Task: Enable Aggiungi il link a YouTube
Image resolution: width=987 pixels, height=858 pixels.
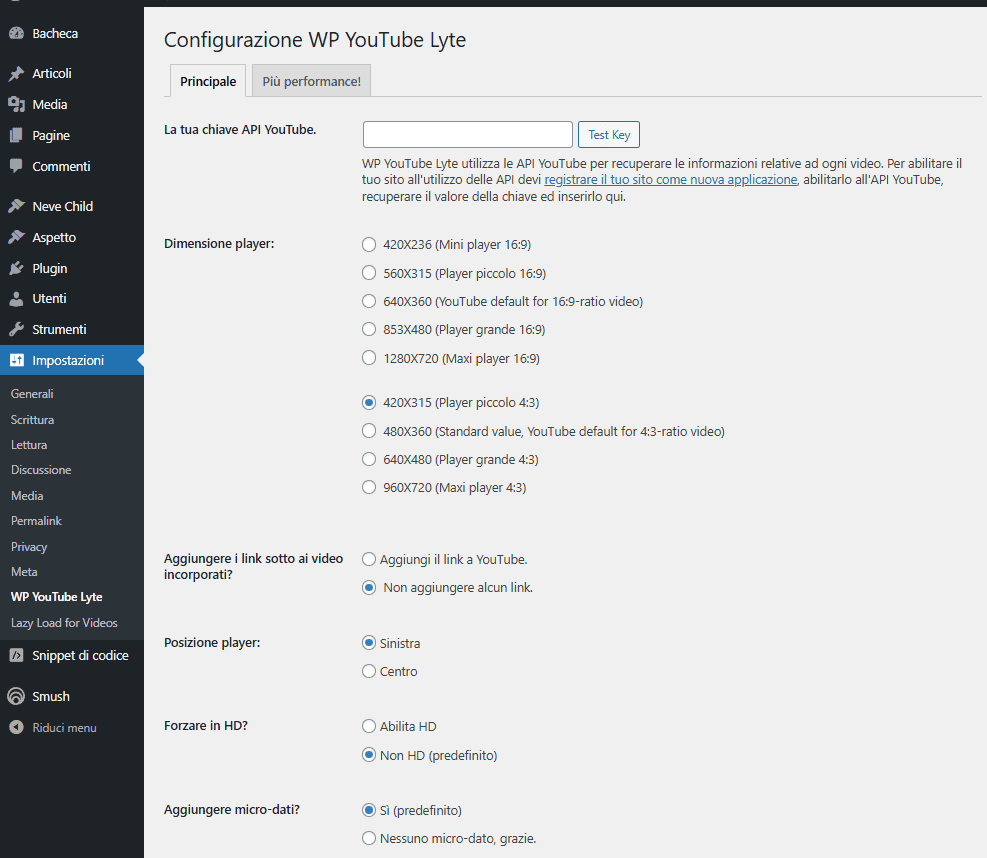Action: click(369, 559)
